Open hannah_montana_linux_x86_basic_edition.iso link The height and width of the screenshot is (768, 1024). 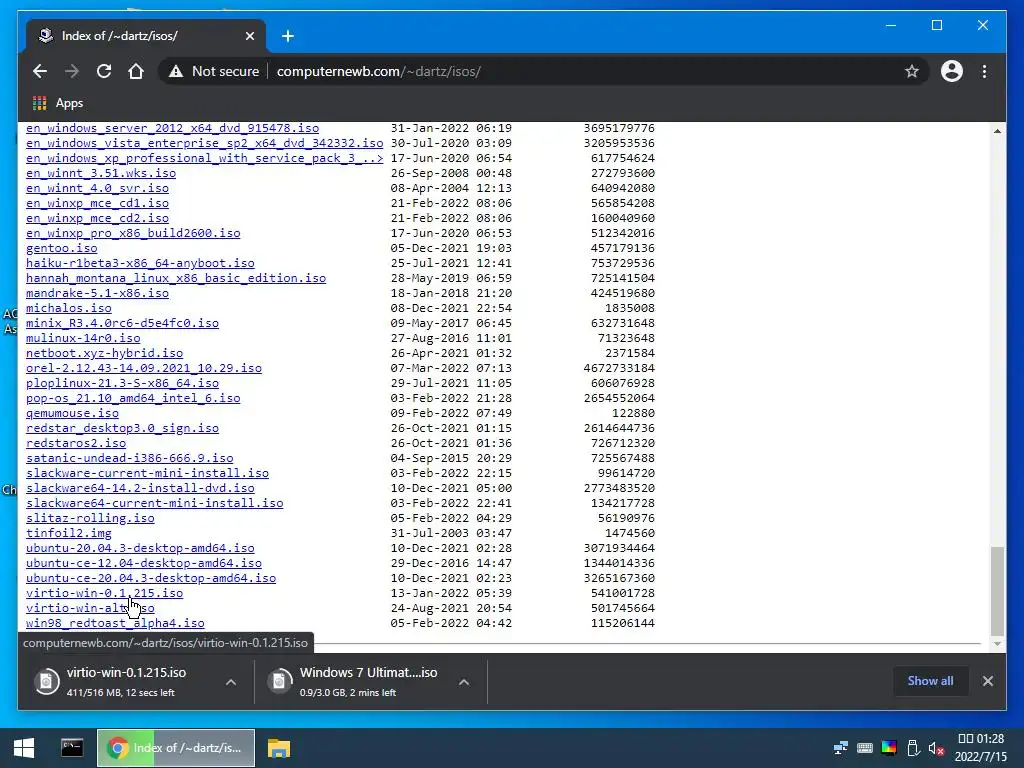click(176, 278)
